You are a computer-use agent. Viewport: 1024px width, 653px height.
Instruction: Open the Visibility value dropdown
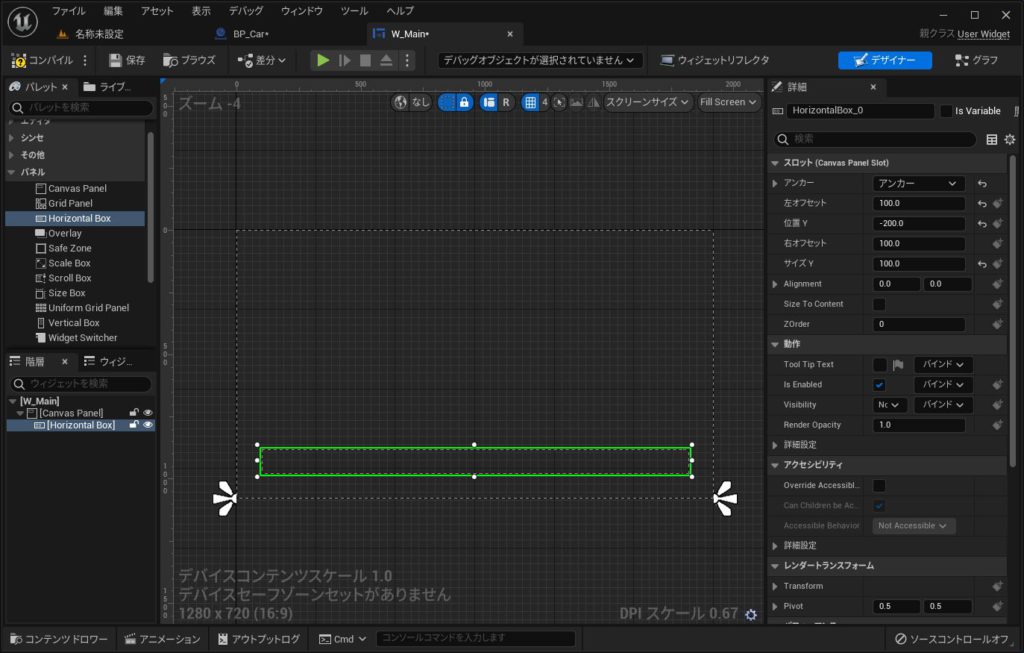click(x=889, y=405)
